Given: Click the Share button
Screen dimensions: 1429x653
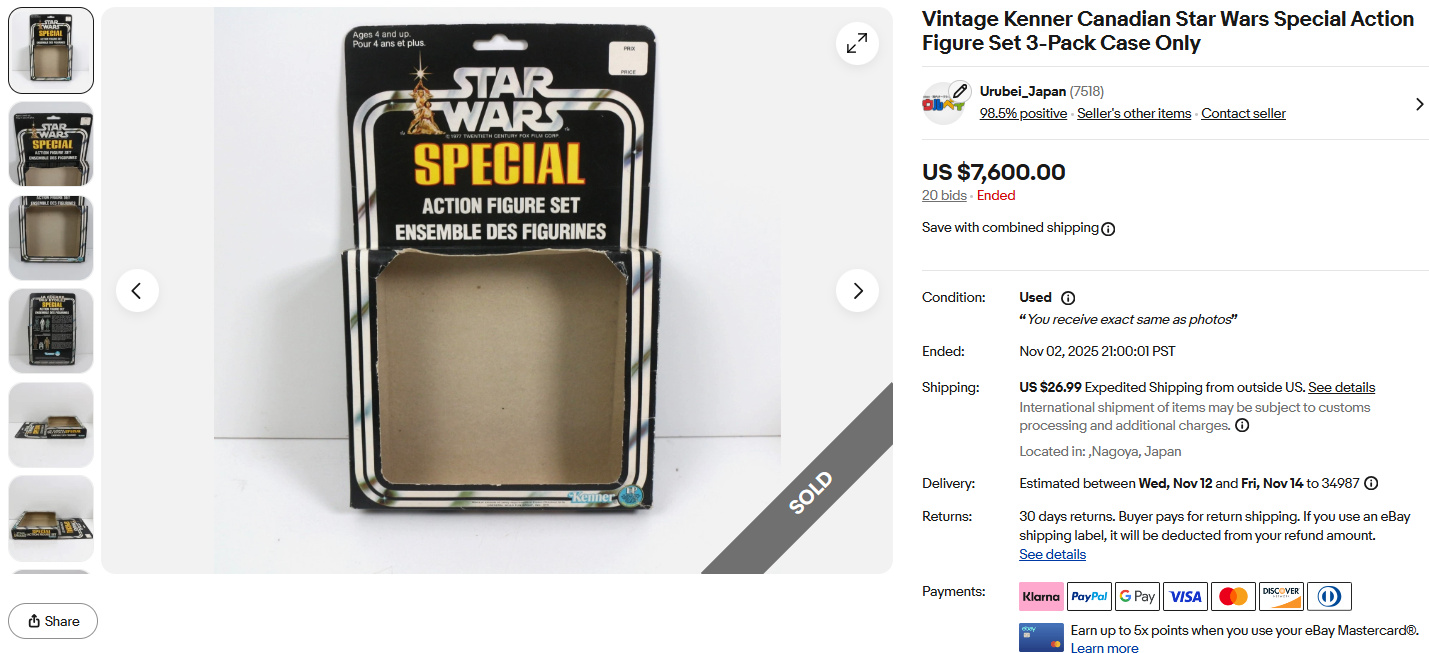Looking at the screenshot, I should pos(53,621).
